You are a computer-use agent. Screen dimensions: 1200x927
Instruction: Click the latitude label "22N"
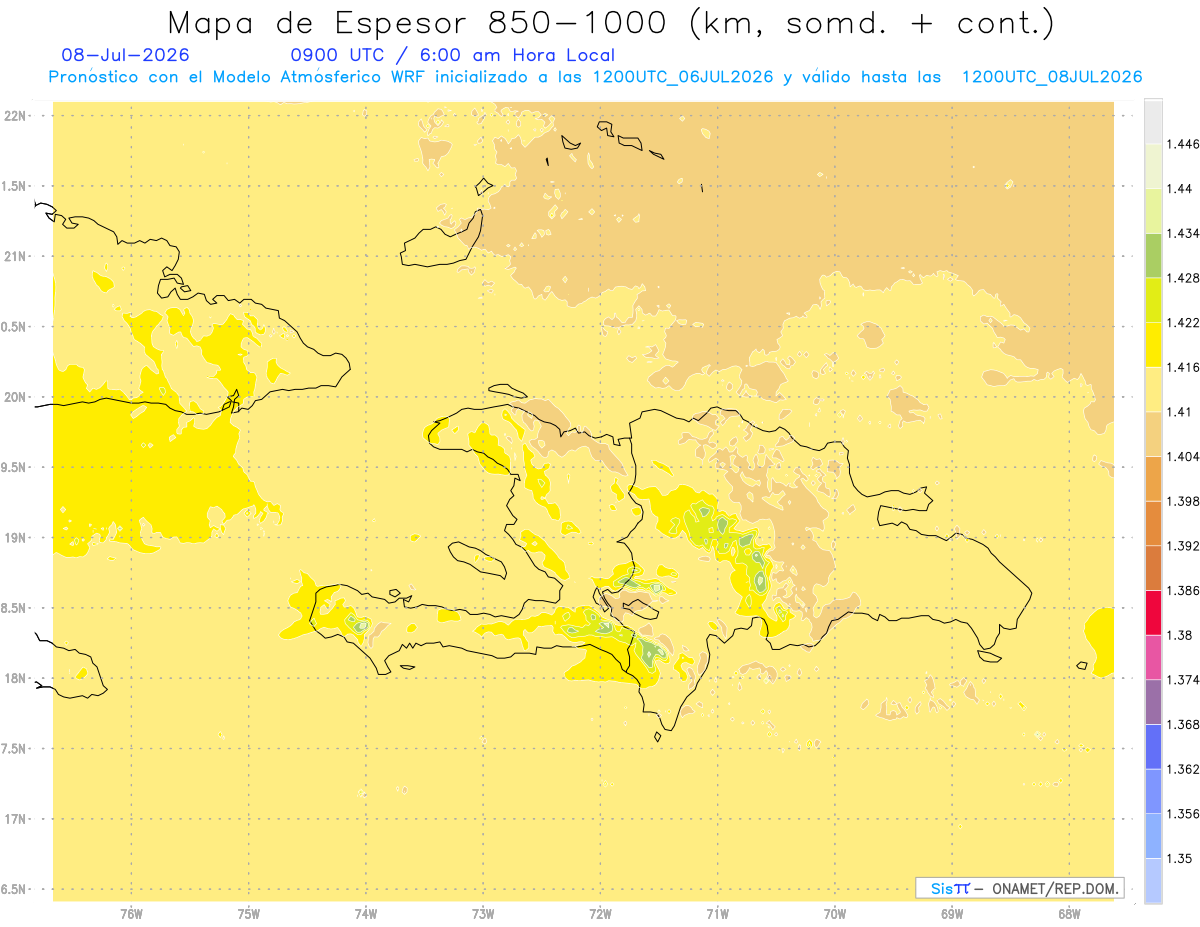(15, 115)
